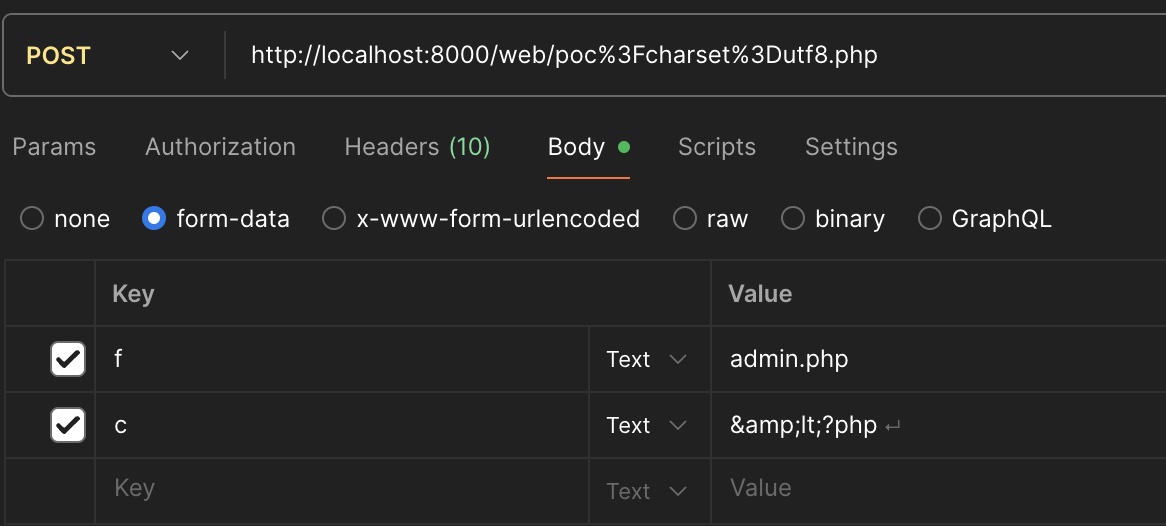The image size is (1166, 526).
Task: Click the empty Key placeholder field
Action: pyautogui.click(x=340, y=488)
